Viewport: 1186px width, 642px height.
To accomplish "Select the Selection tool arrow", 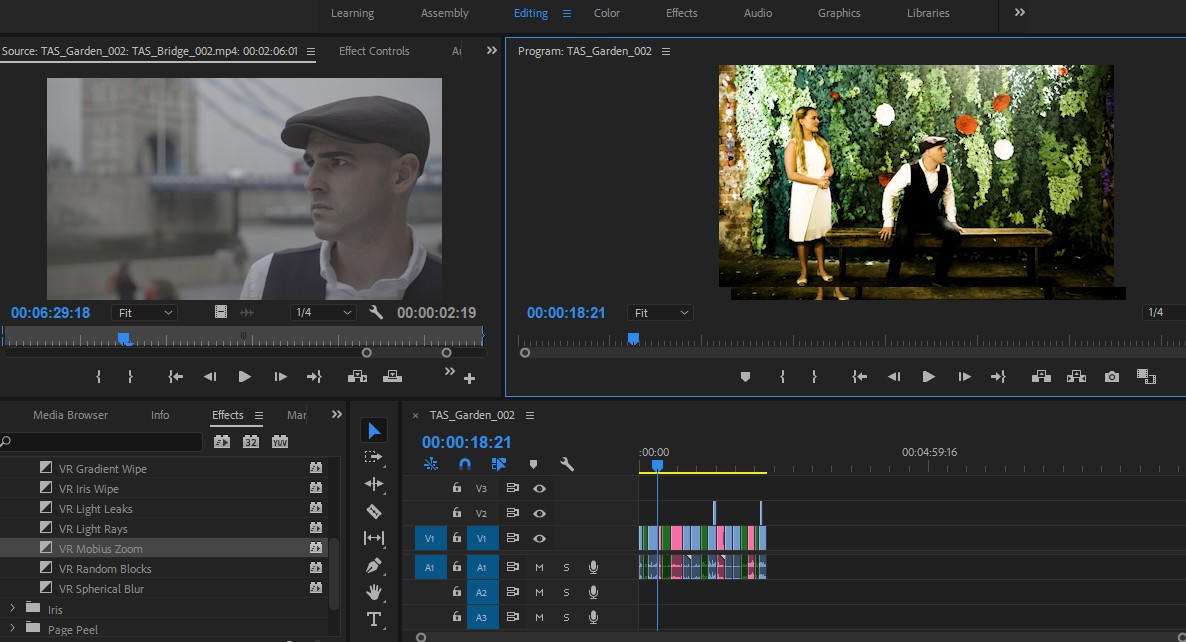I will coord(374,430).
